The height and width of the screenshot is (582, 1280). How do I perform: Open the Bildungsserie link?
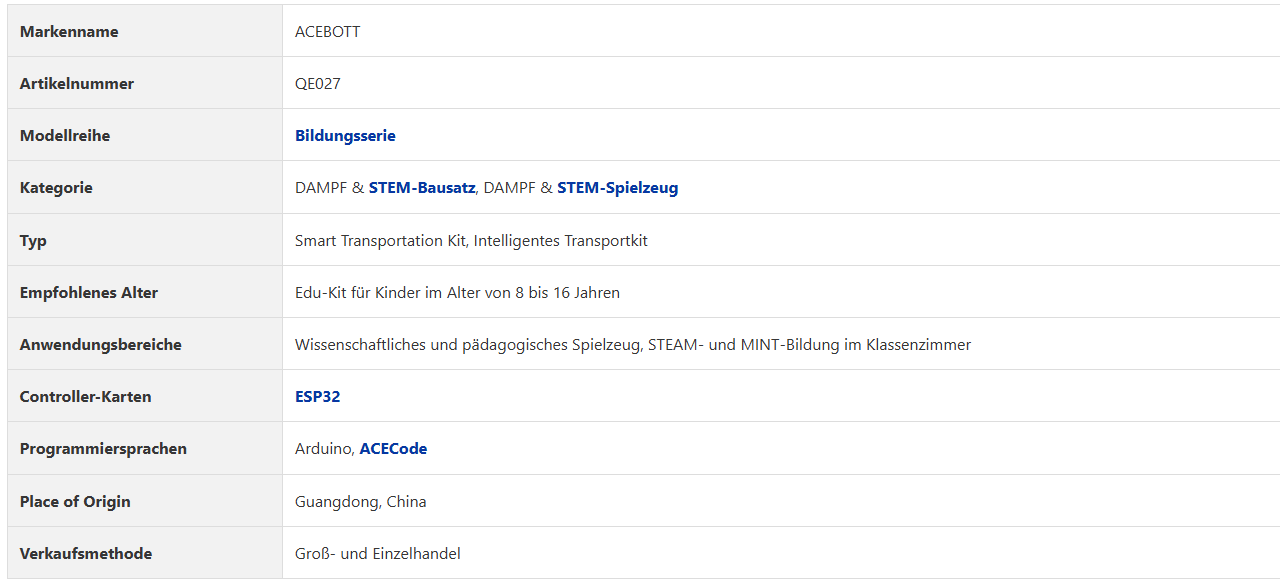click(345, 136)
